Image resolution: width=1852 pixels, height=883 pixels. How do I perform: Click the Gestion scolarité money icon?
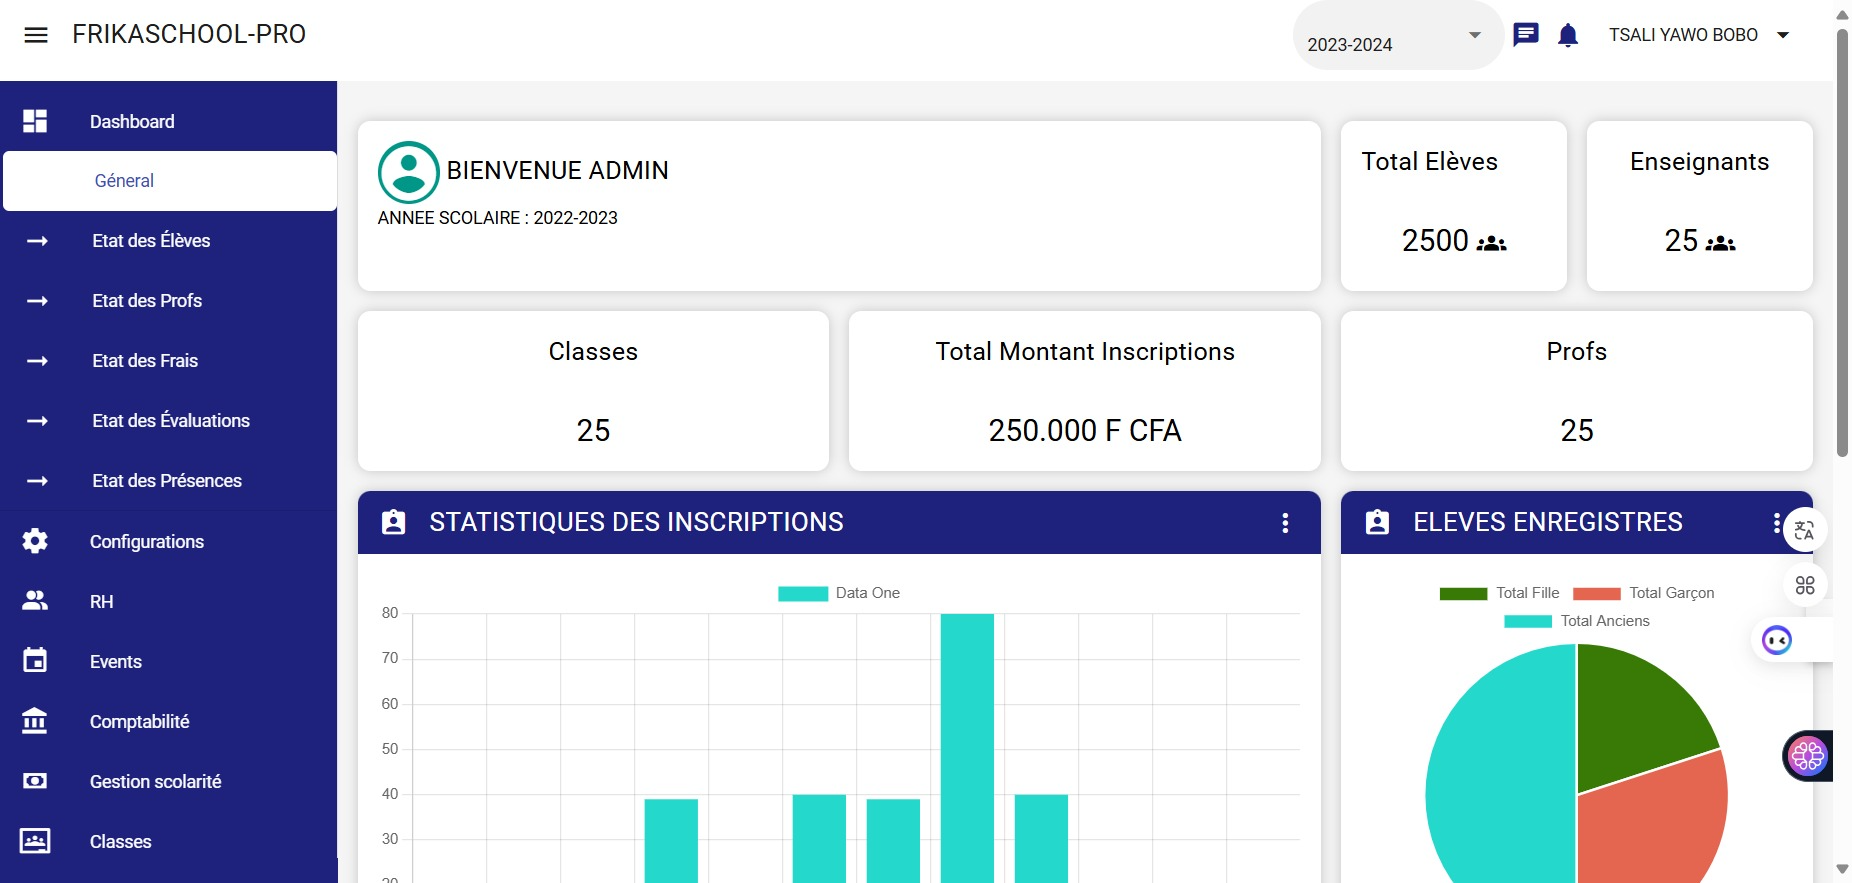[35, 781]
